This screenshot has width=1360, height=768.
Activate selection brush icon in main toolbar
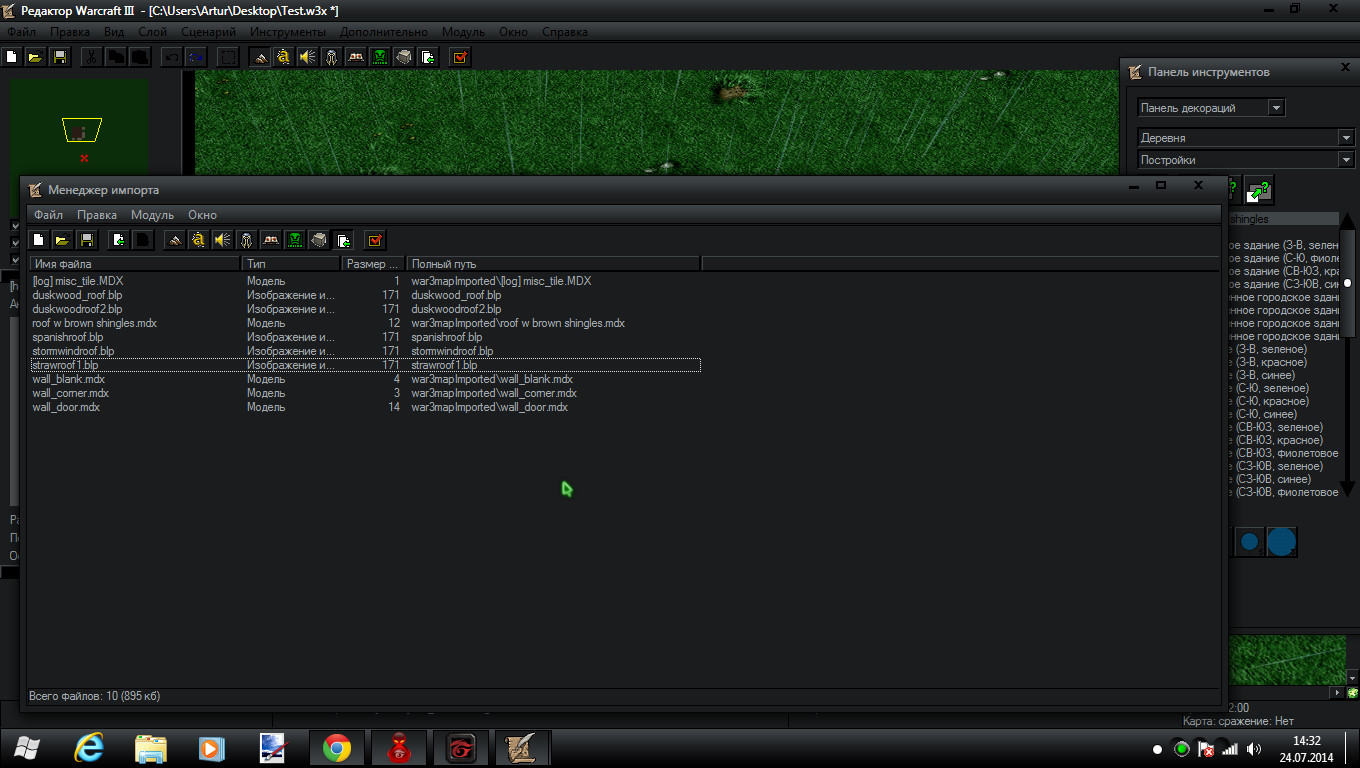(x=229, y=57)
